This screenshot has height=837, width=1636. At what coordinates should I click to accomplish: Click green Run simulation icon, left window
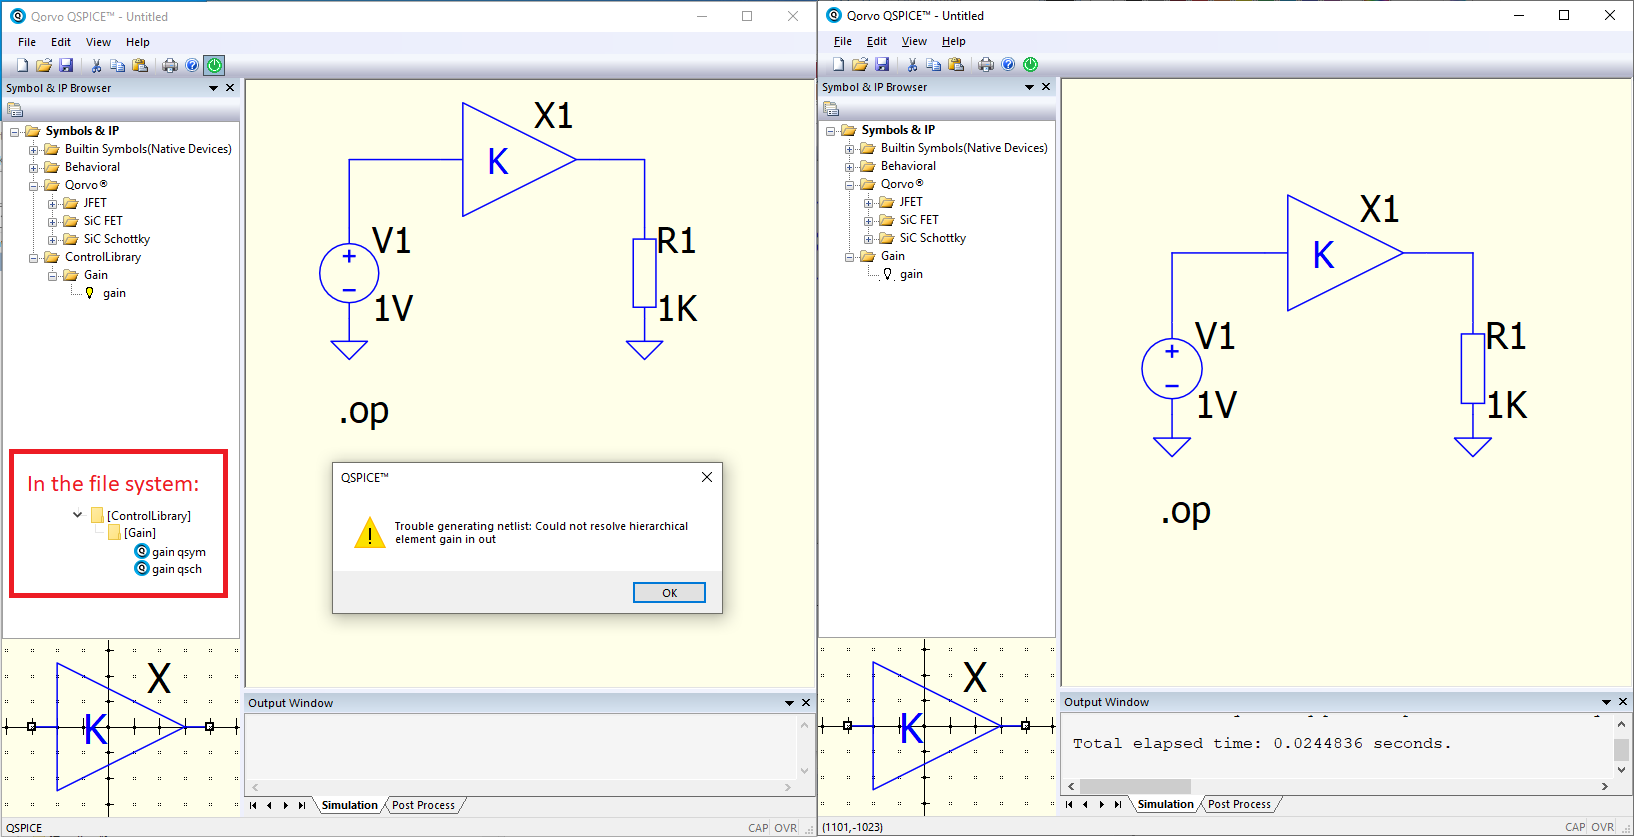[214, 65]
